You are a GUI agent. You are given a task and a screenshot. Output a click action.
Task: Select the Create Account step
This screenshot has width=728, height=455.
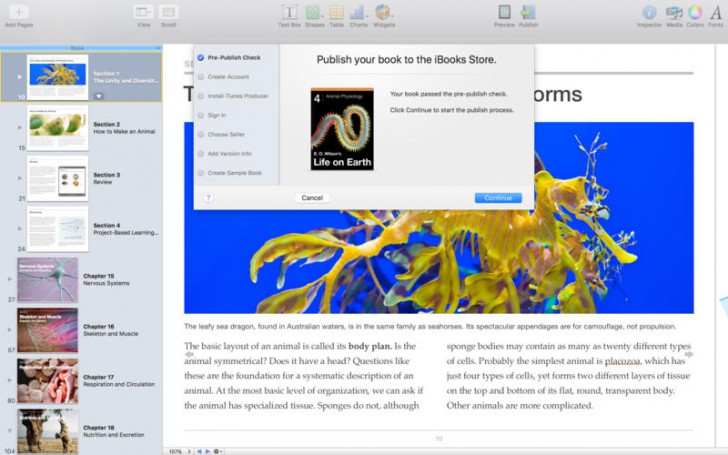pyautogui.click(x=223, y=77)
